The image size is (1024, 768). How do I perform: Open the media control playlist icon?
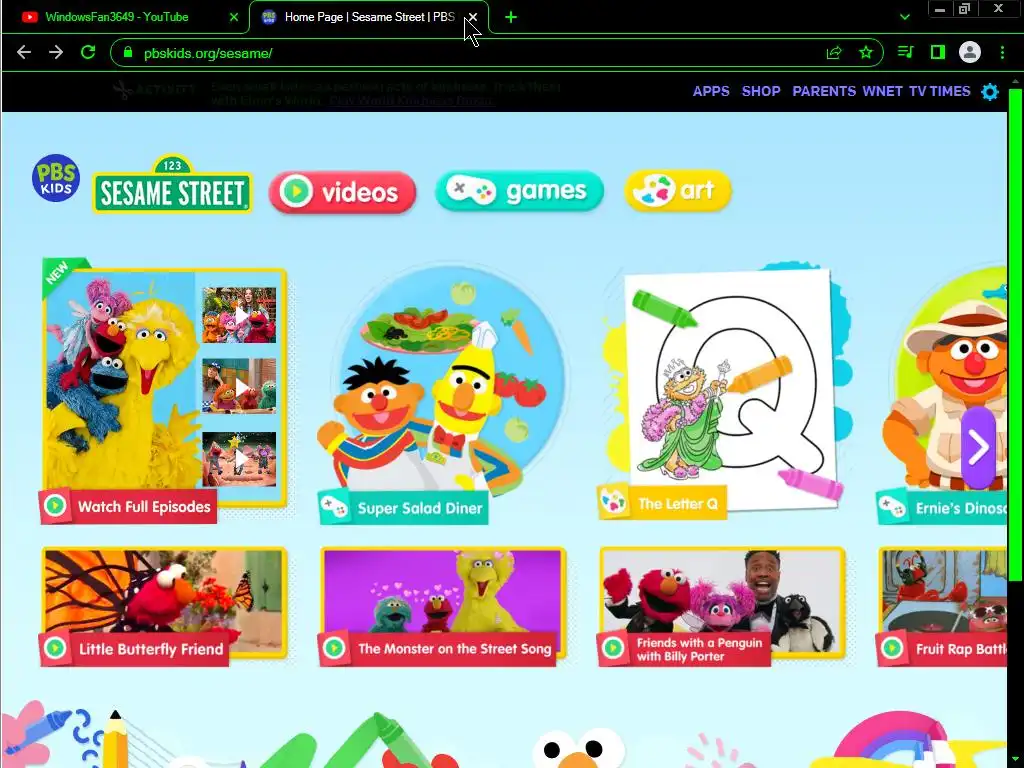click(x=905, y=52)
